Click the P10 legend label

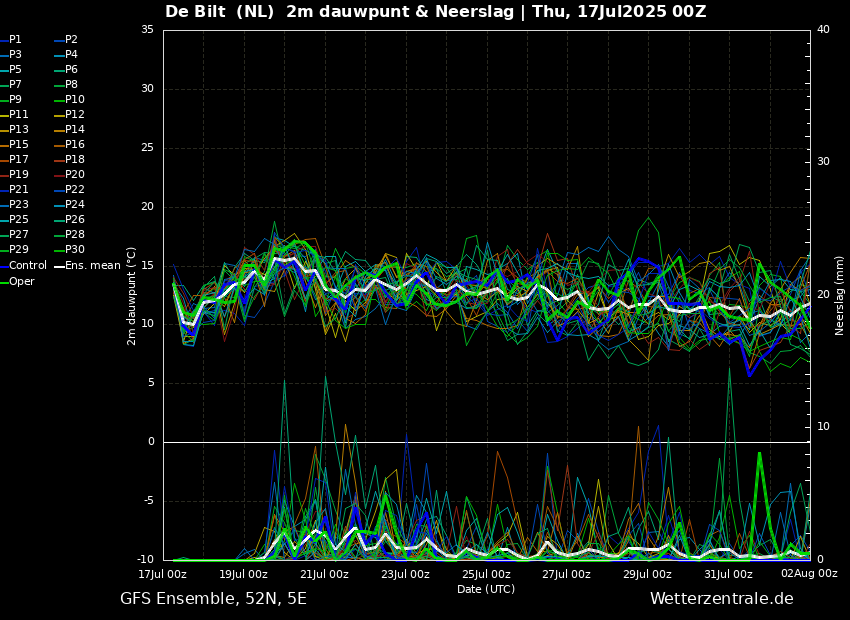[x=75, y=99]
